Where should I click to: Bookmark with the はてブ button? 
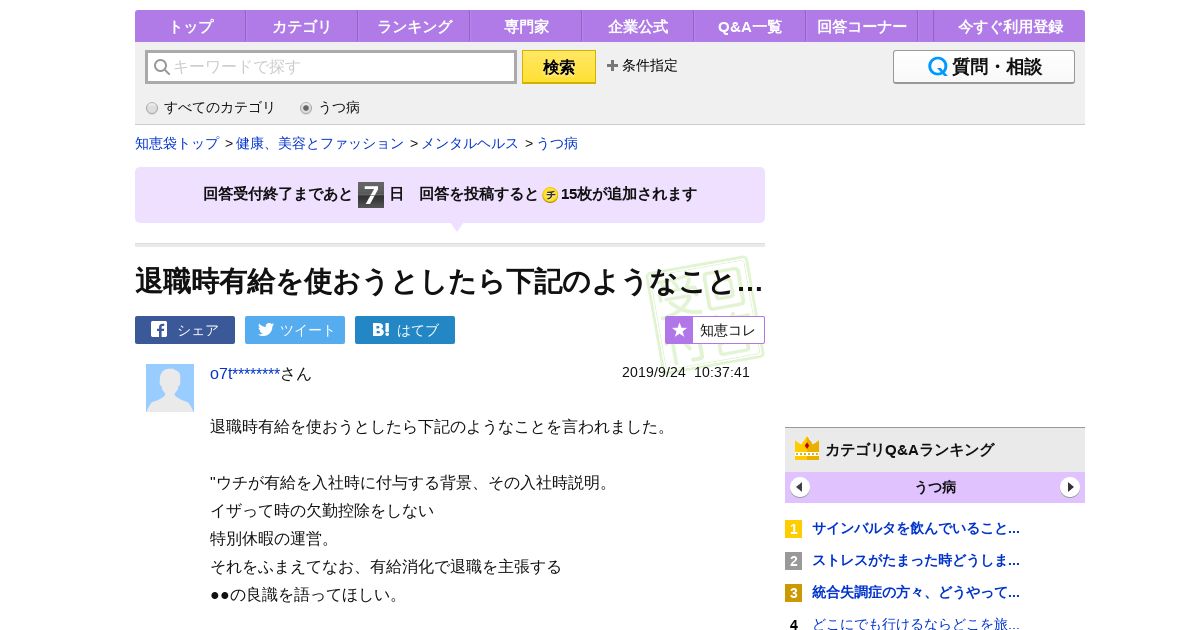tap(405, 330)
